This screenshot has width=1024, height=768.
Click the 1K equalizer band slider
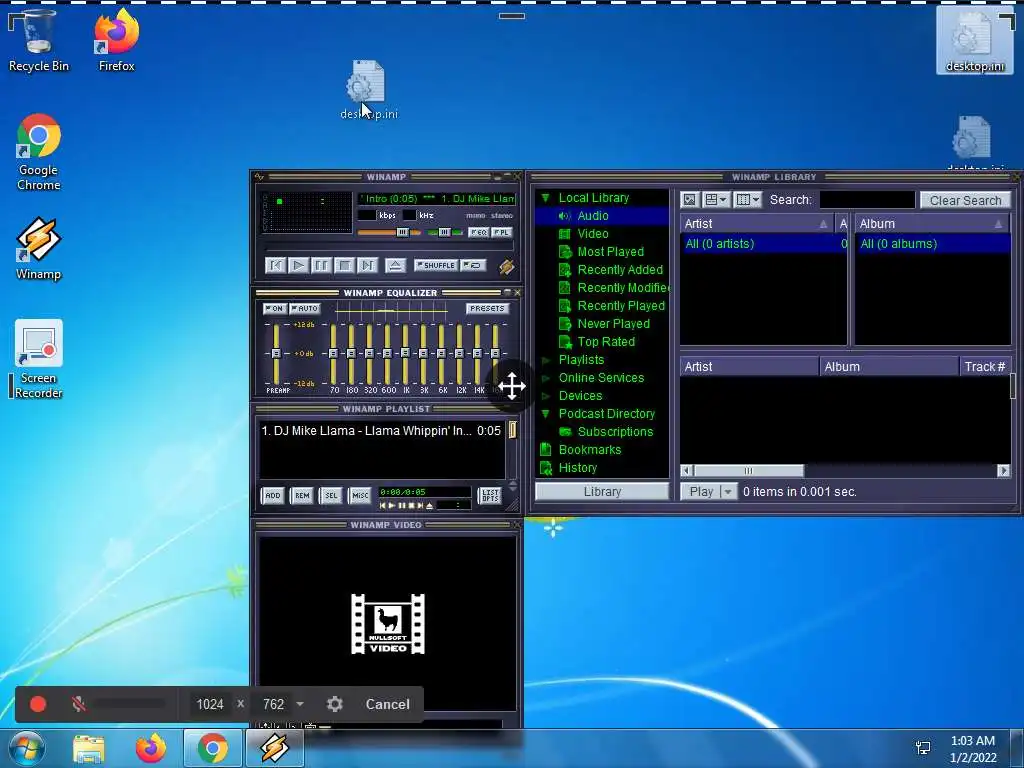[406, 353]
